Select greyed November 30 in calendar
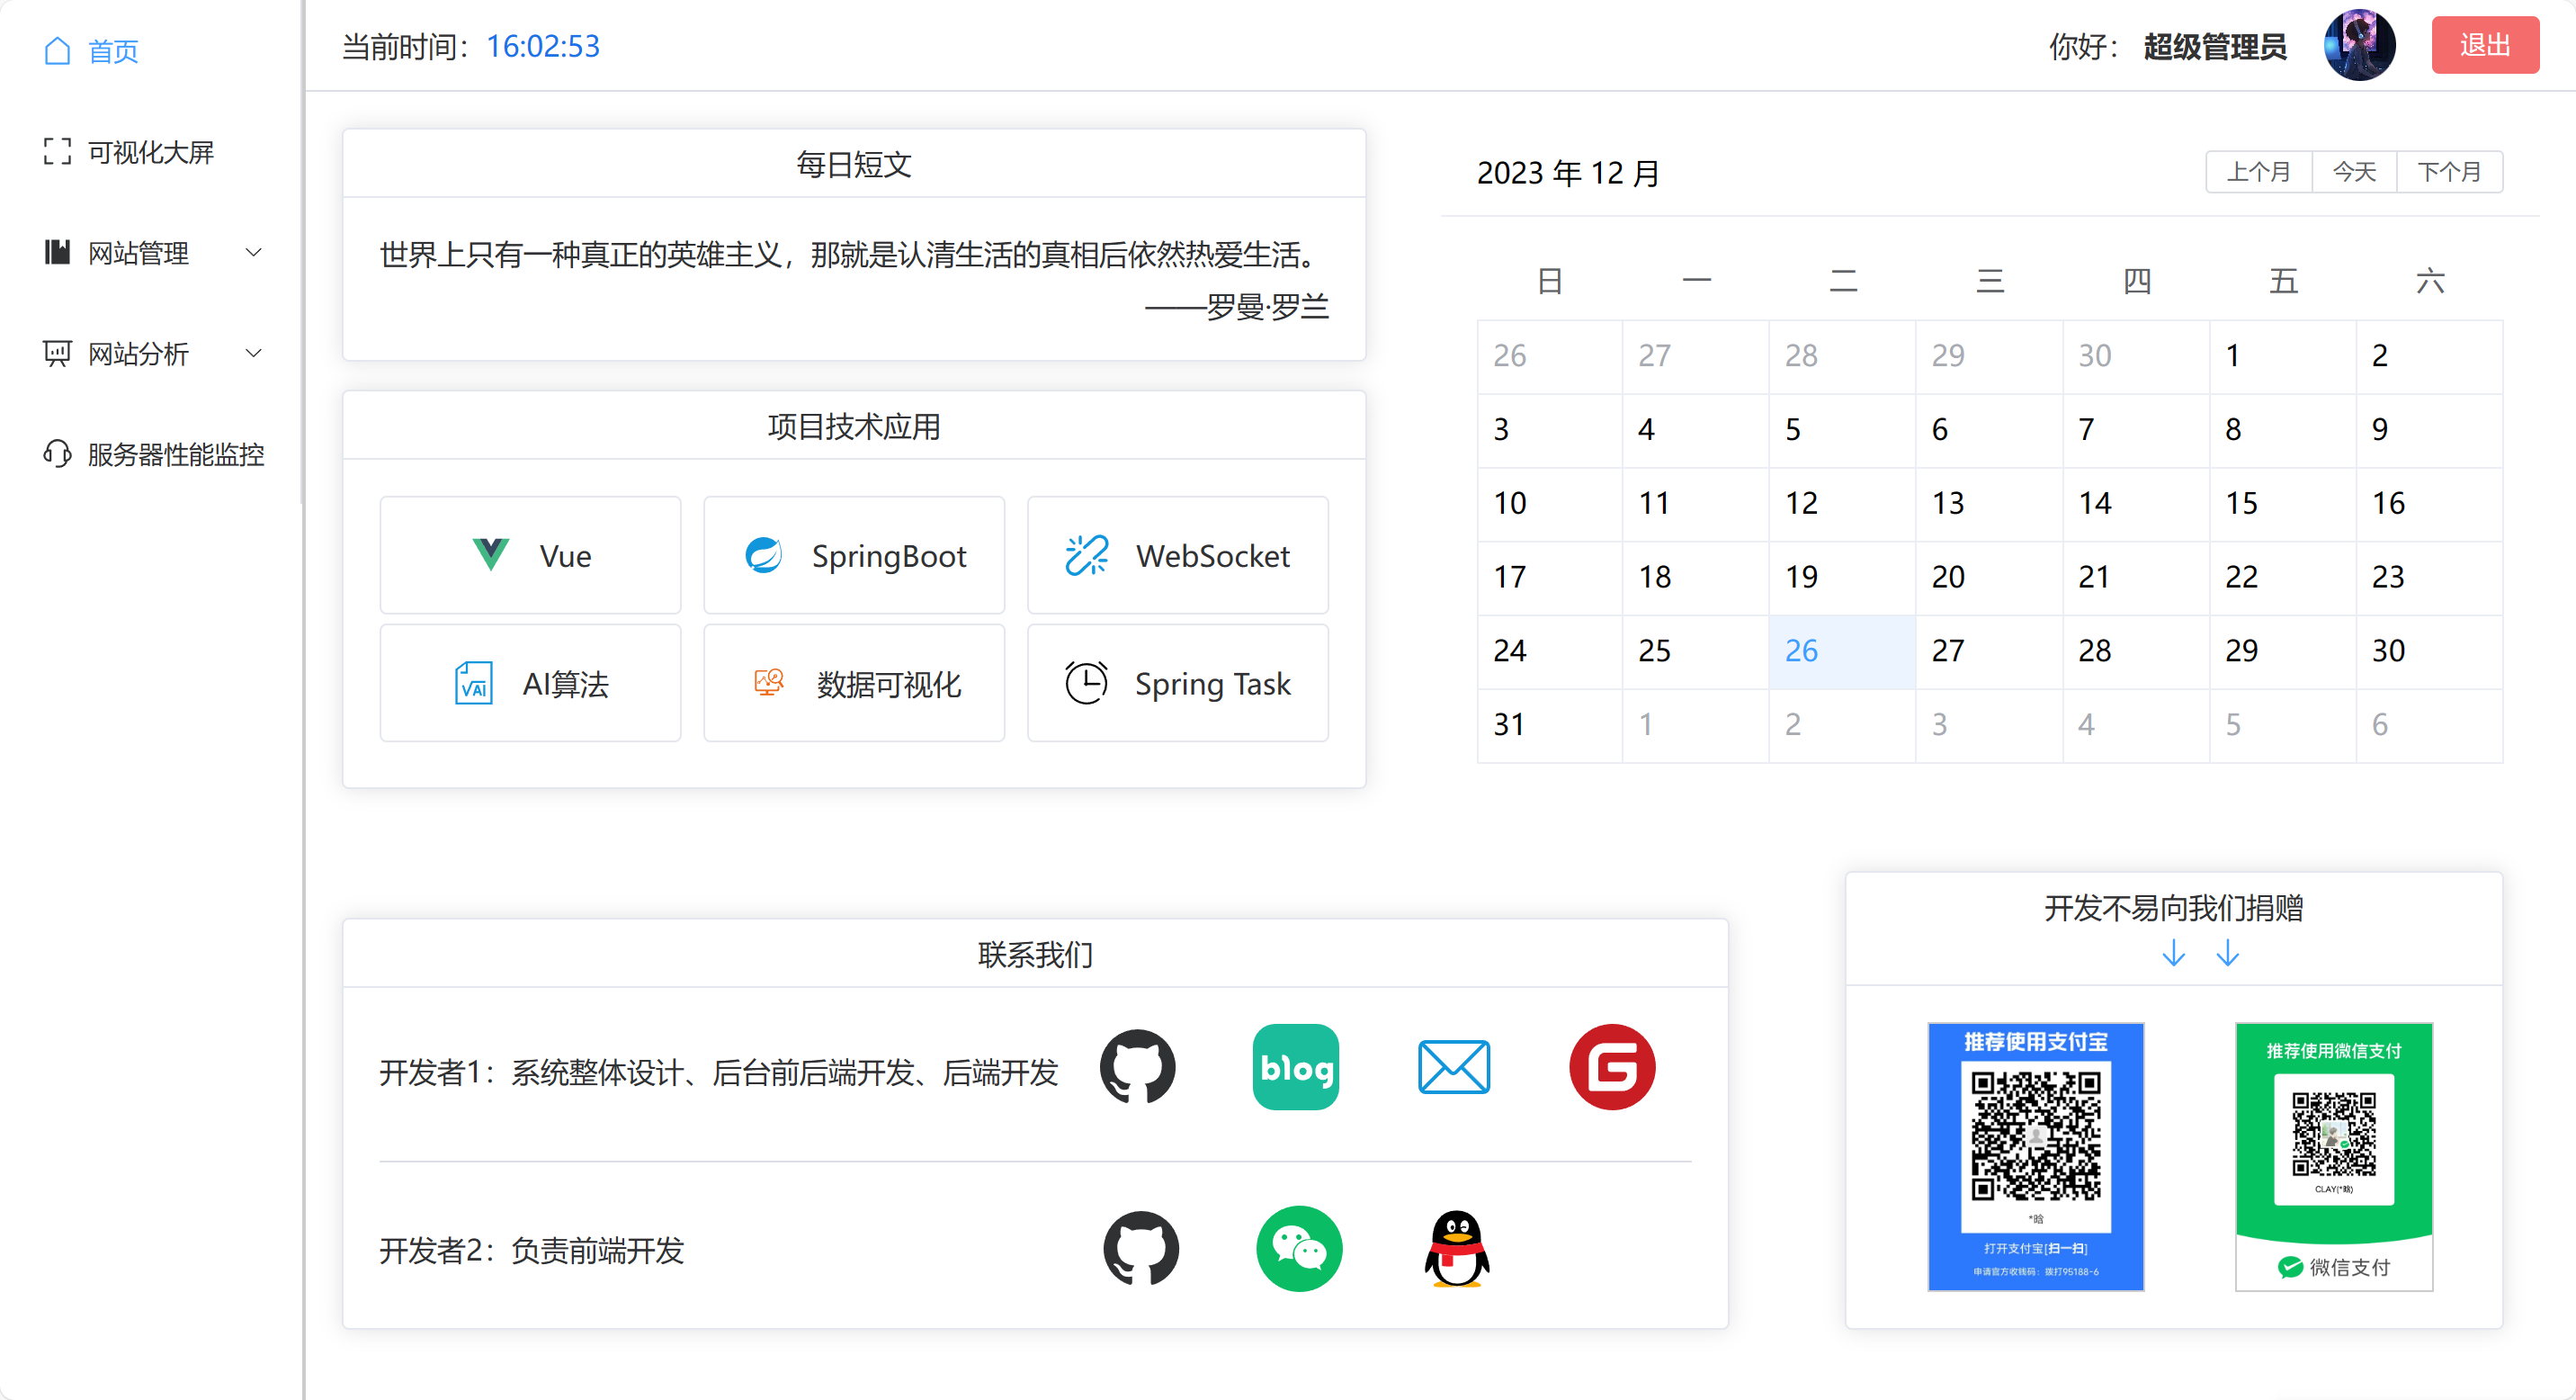The image size is (2576, 1400). pos(2136,356)
